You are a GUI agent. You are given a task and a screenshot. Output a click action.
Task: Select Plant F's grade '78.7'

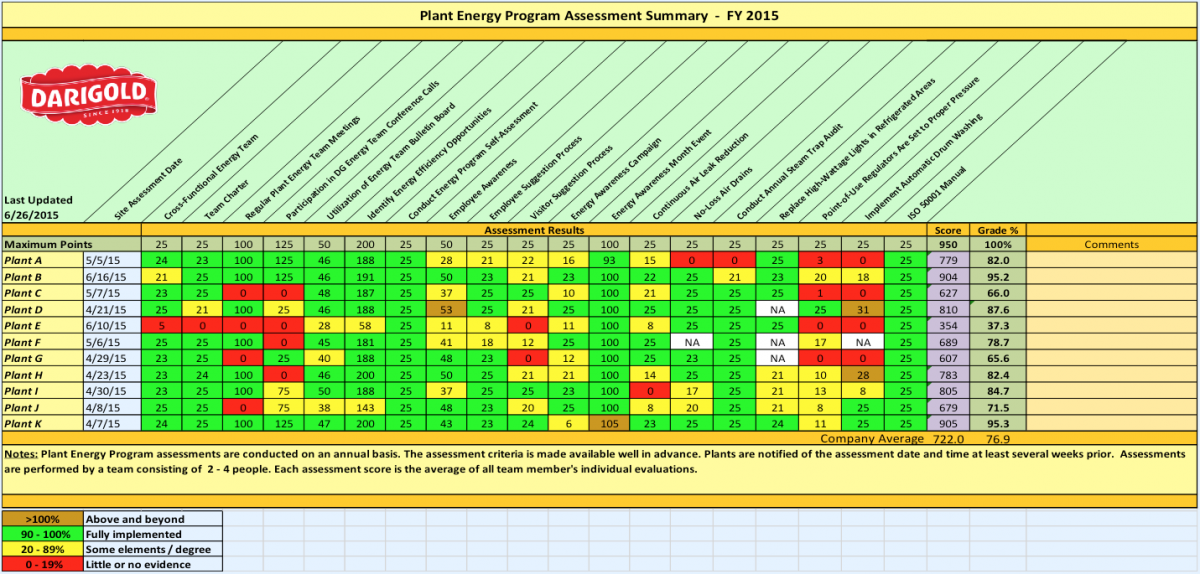(x=995, y=341)
